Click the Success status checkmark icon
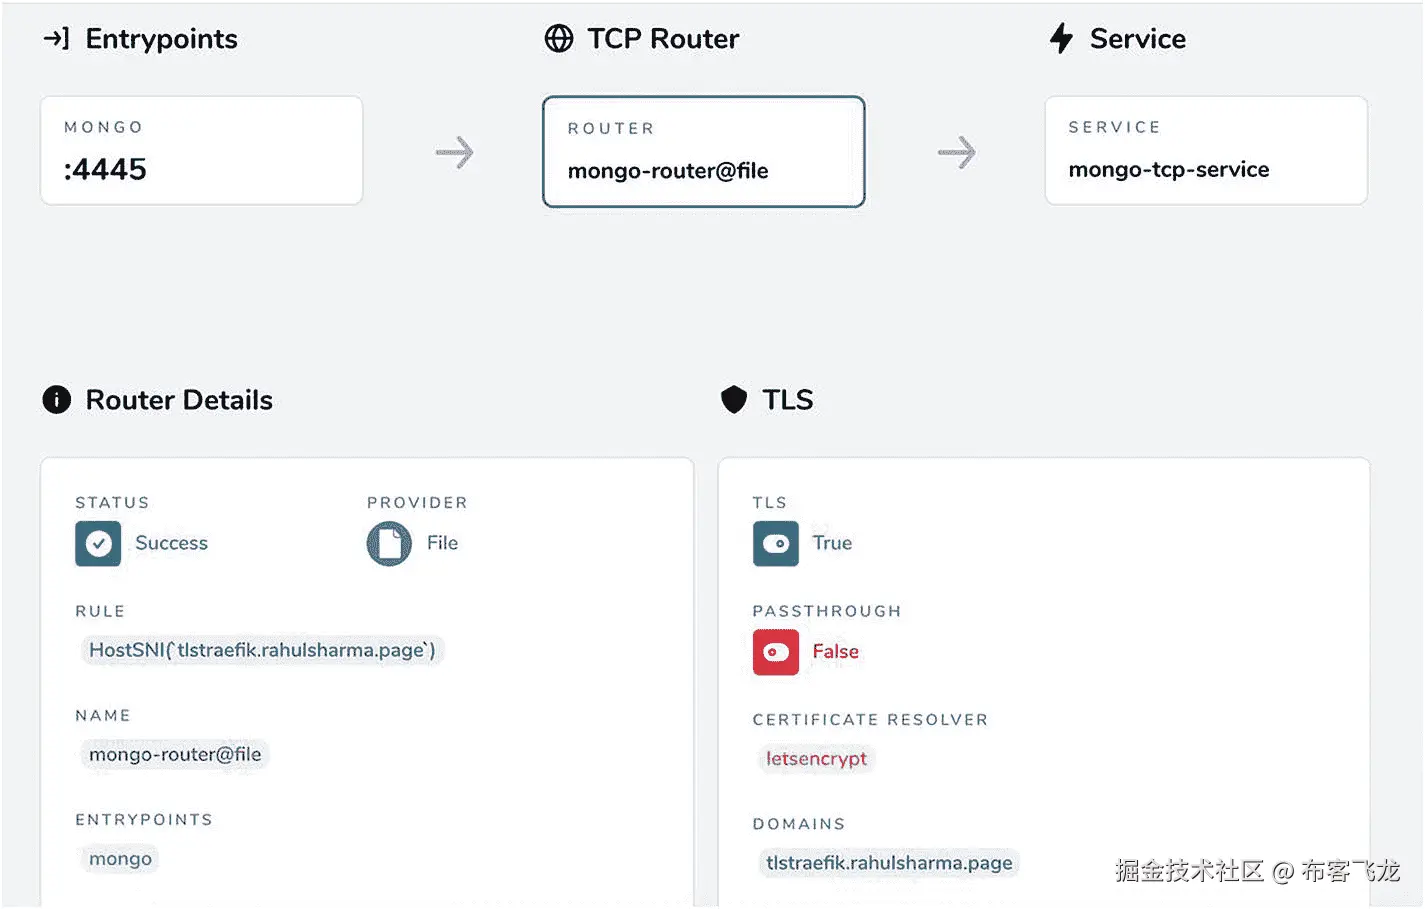1425x909 pixels. point(98,544)
